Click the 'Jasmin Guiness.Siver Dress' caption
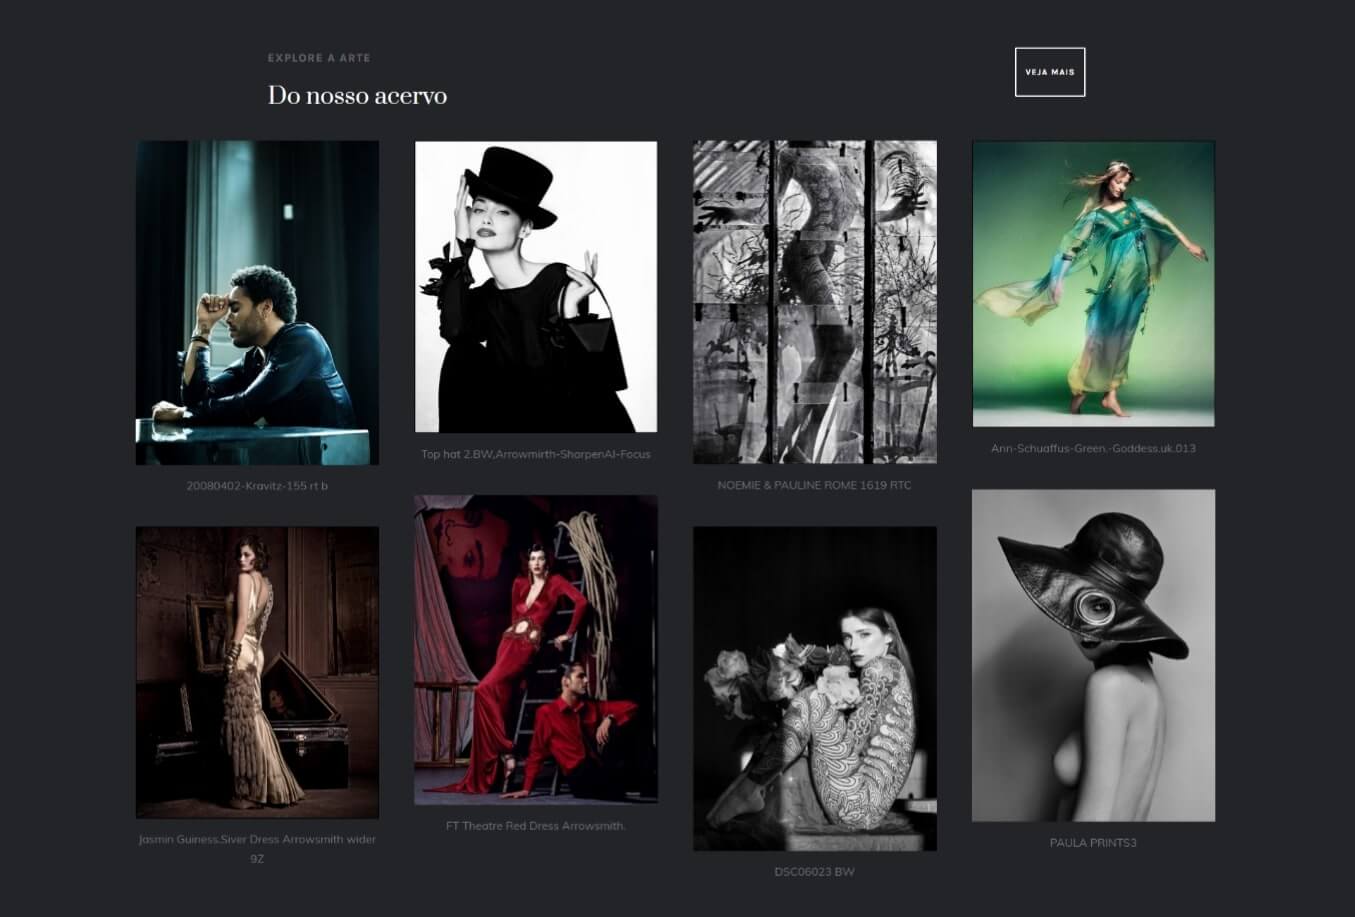This screenshot has width=1355, height=917. pos(257,840)
